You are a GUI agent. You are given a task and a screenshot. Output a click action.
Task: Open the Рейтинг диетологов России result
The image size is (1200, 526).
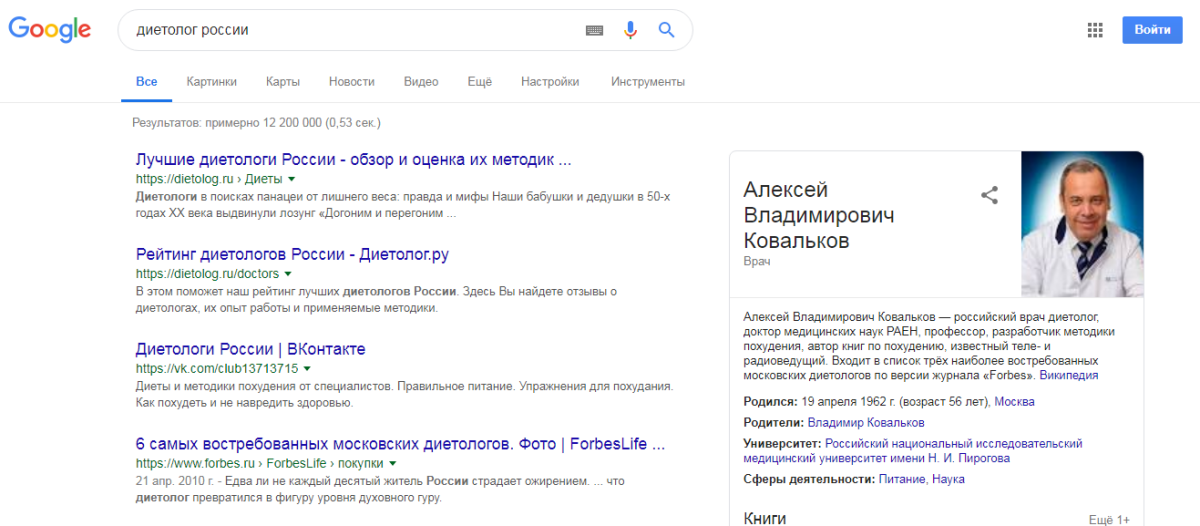pyautogui.click(x=292, y=254)
